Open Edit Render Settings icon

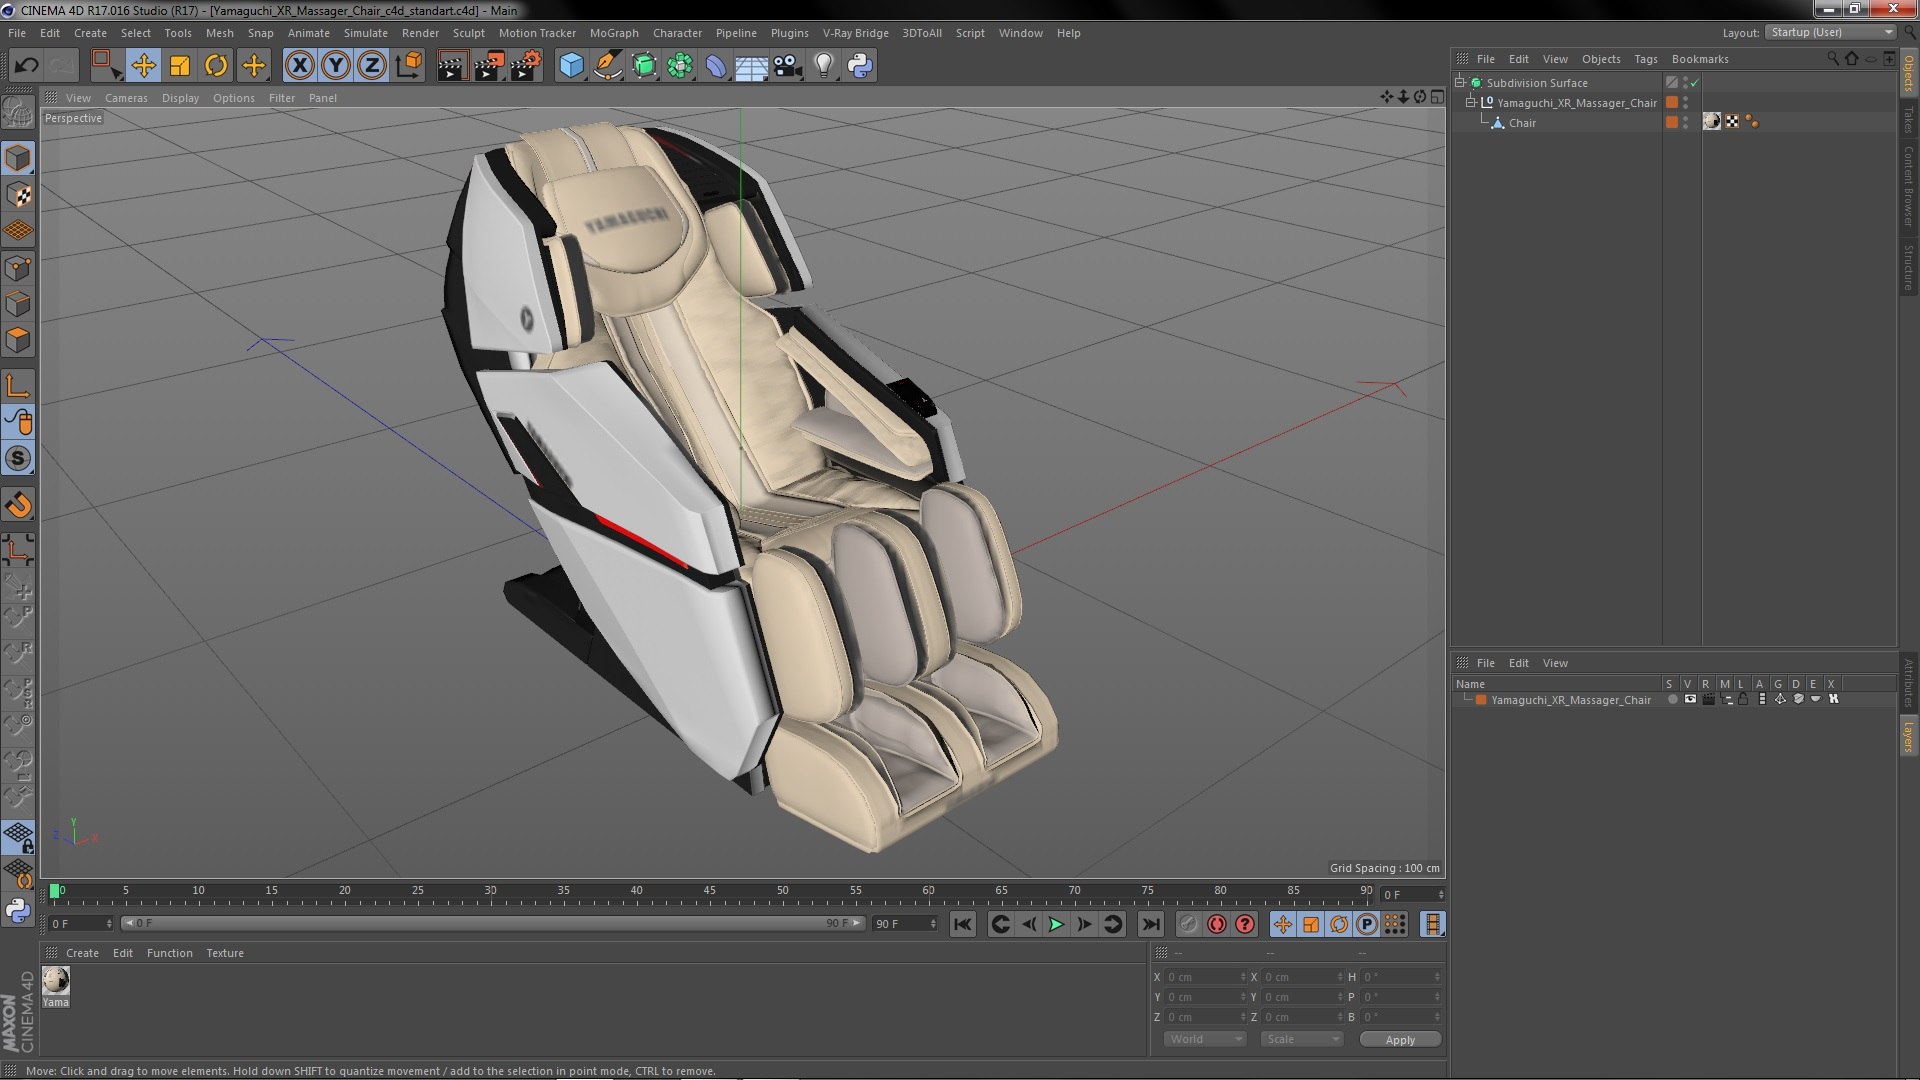[526, 66]
